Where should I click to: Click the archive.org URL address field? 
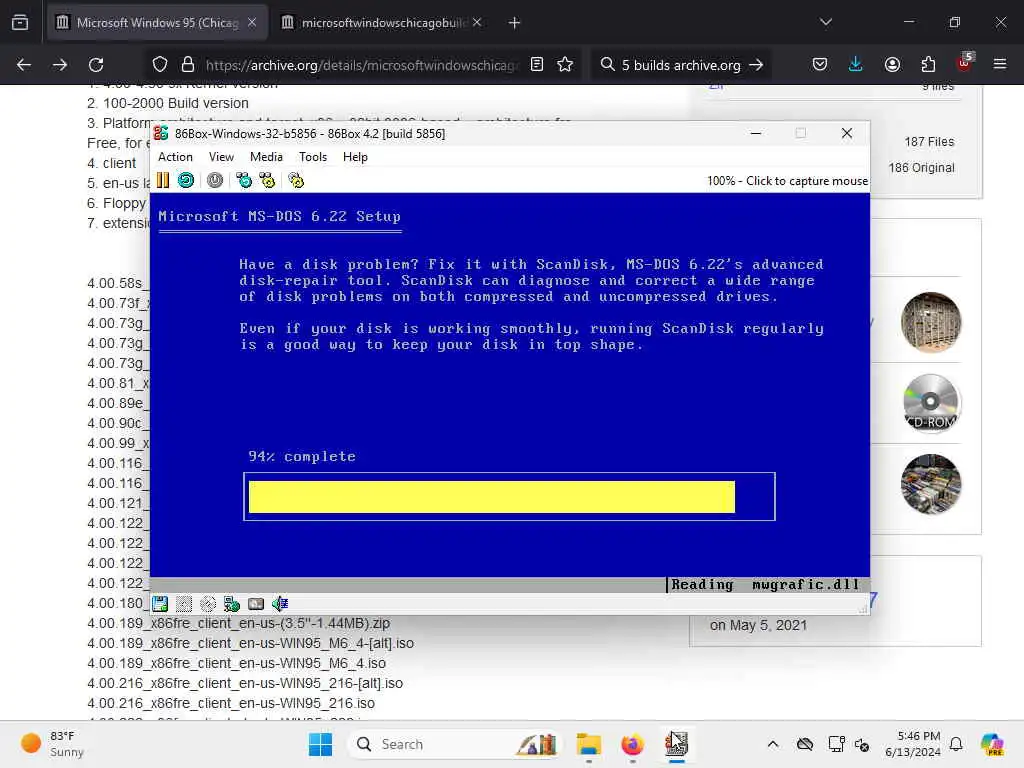(x=362, y=65)
